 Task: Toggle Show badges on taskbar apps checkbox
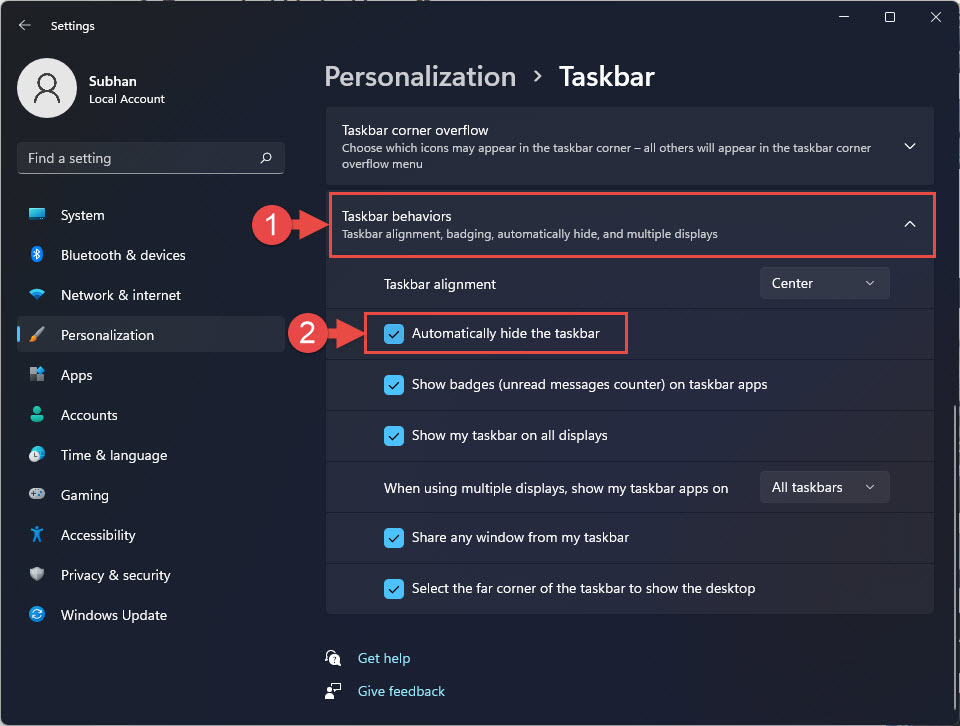click(x=394, y=385)
